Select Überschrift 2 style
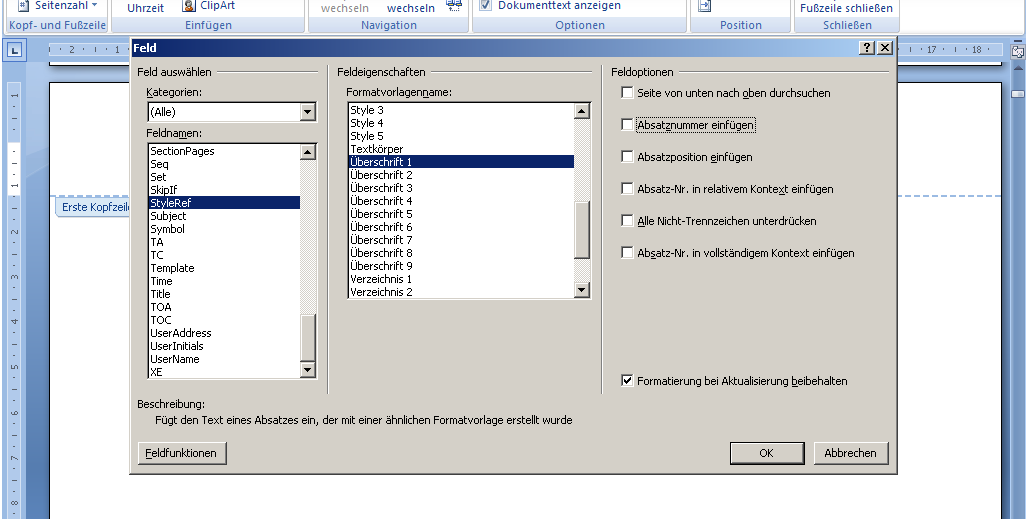Image resolution: width=1028 pixels, height=519 pixels. (462, 175)
